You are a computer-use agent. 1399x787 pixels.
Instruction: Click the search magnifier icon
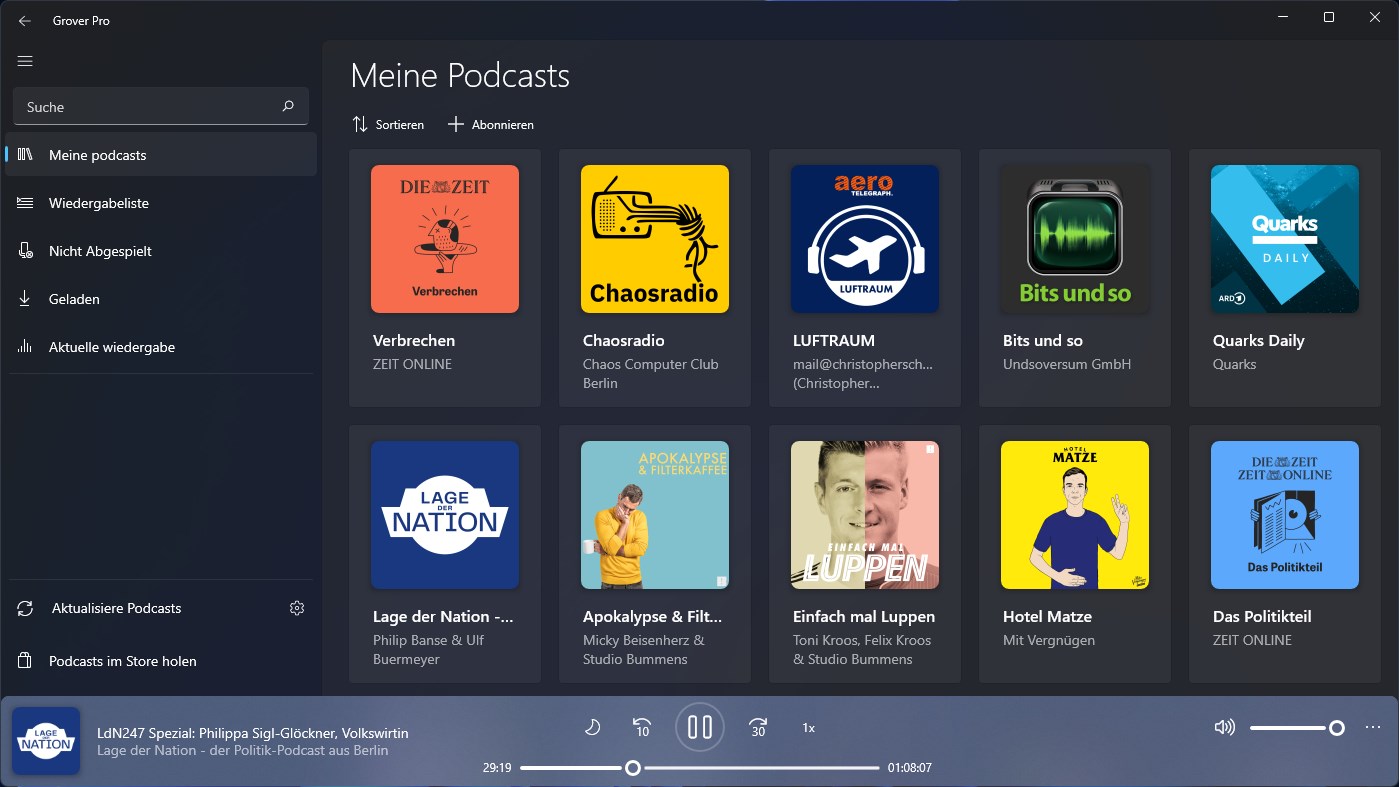pyautogui.click(x=288, y=106)
